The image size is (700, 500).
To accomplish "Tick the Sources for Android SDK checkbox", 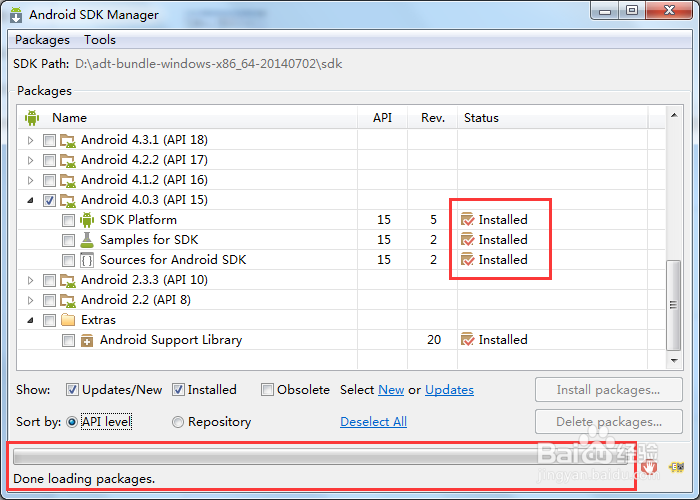I will (68, 260).
